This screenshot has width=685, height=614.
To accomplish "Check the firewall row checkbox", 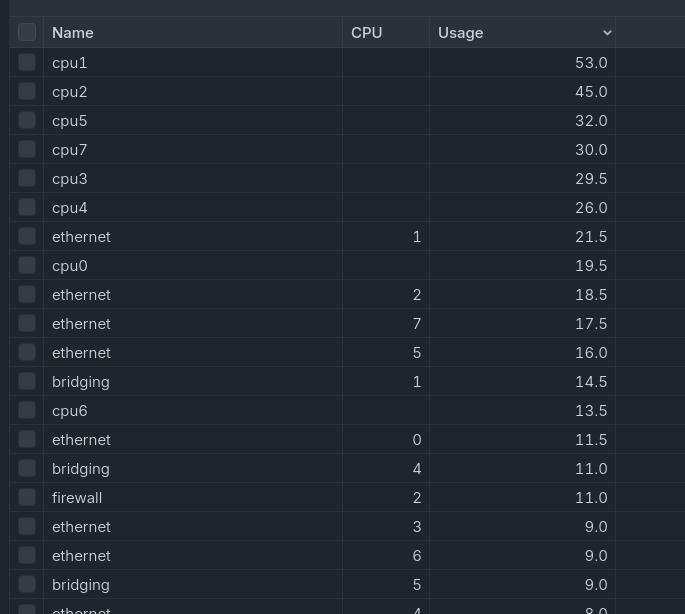I will (27, 497).
